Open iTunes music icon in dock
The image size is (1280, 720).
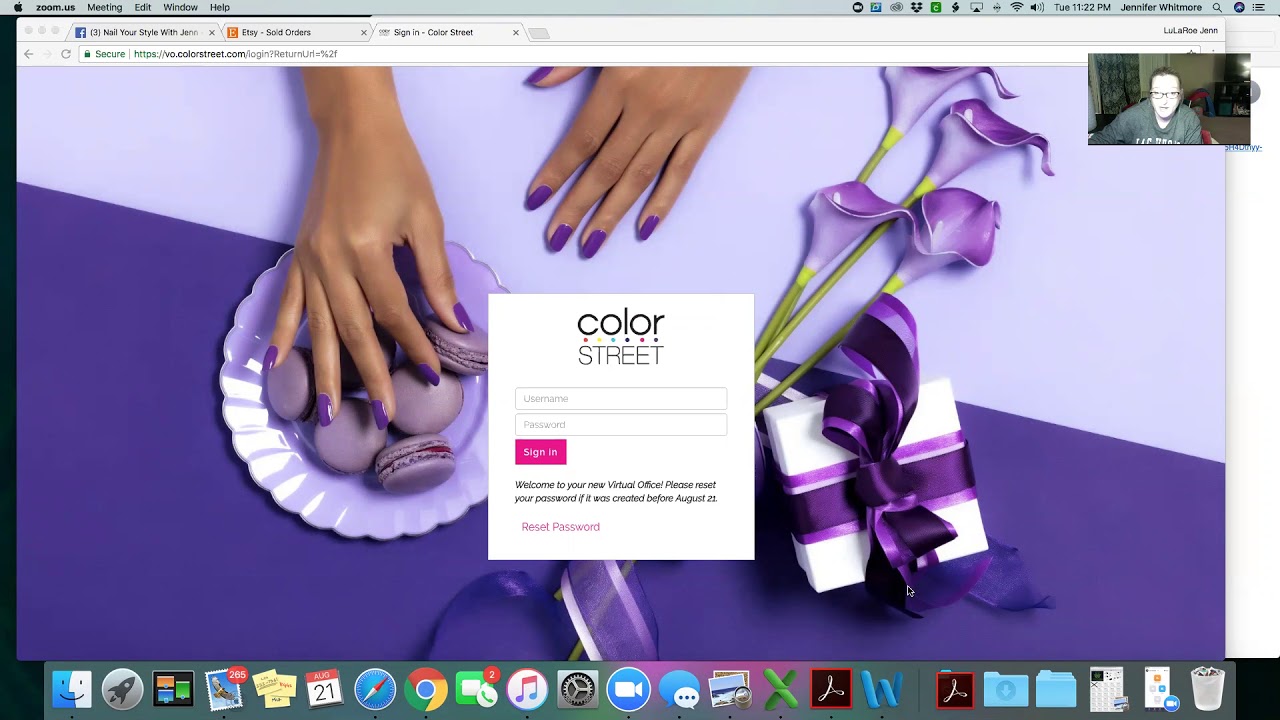[x=527, y=690]
